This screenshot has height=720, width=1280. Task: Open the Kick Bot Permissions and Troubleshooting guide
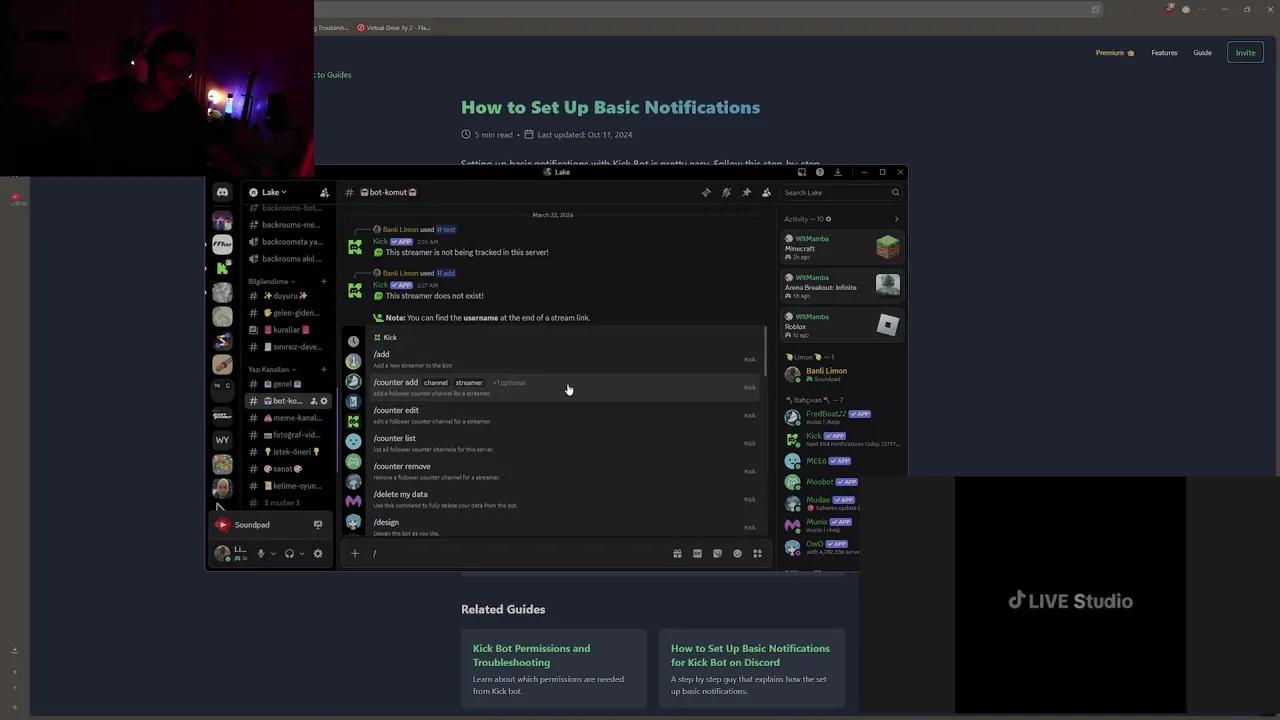pyautogui.click(x=553, y=668)
